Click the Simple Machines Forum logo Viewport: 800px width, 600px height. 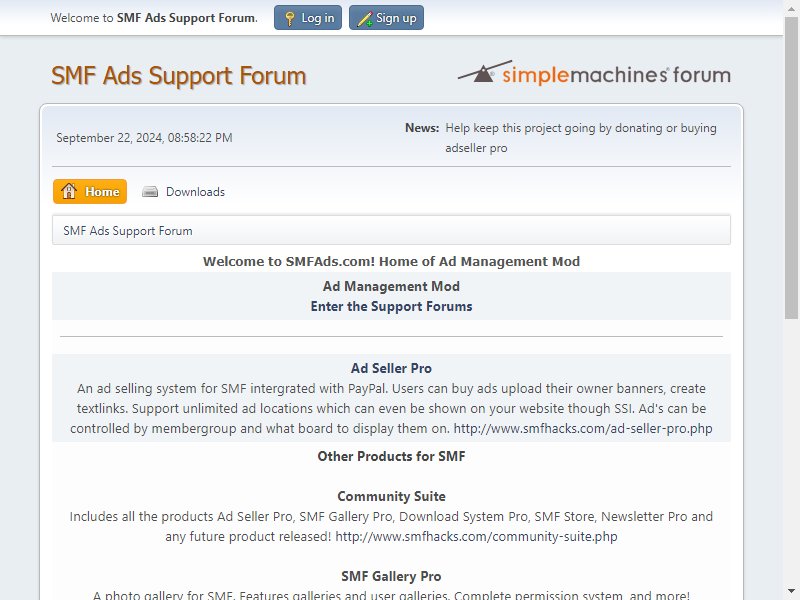(594, 72)
